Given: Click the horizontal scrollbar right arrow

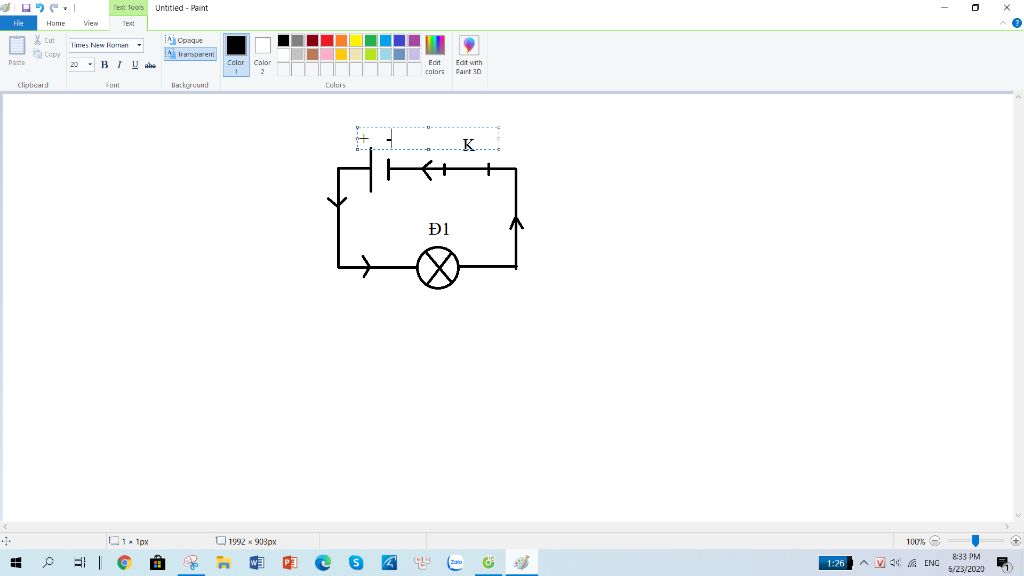Looking at the screenshot, I should coord(1007,526).
